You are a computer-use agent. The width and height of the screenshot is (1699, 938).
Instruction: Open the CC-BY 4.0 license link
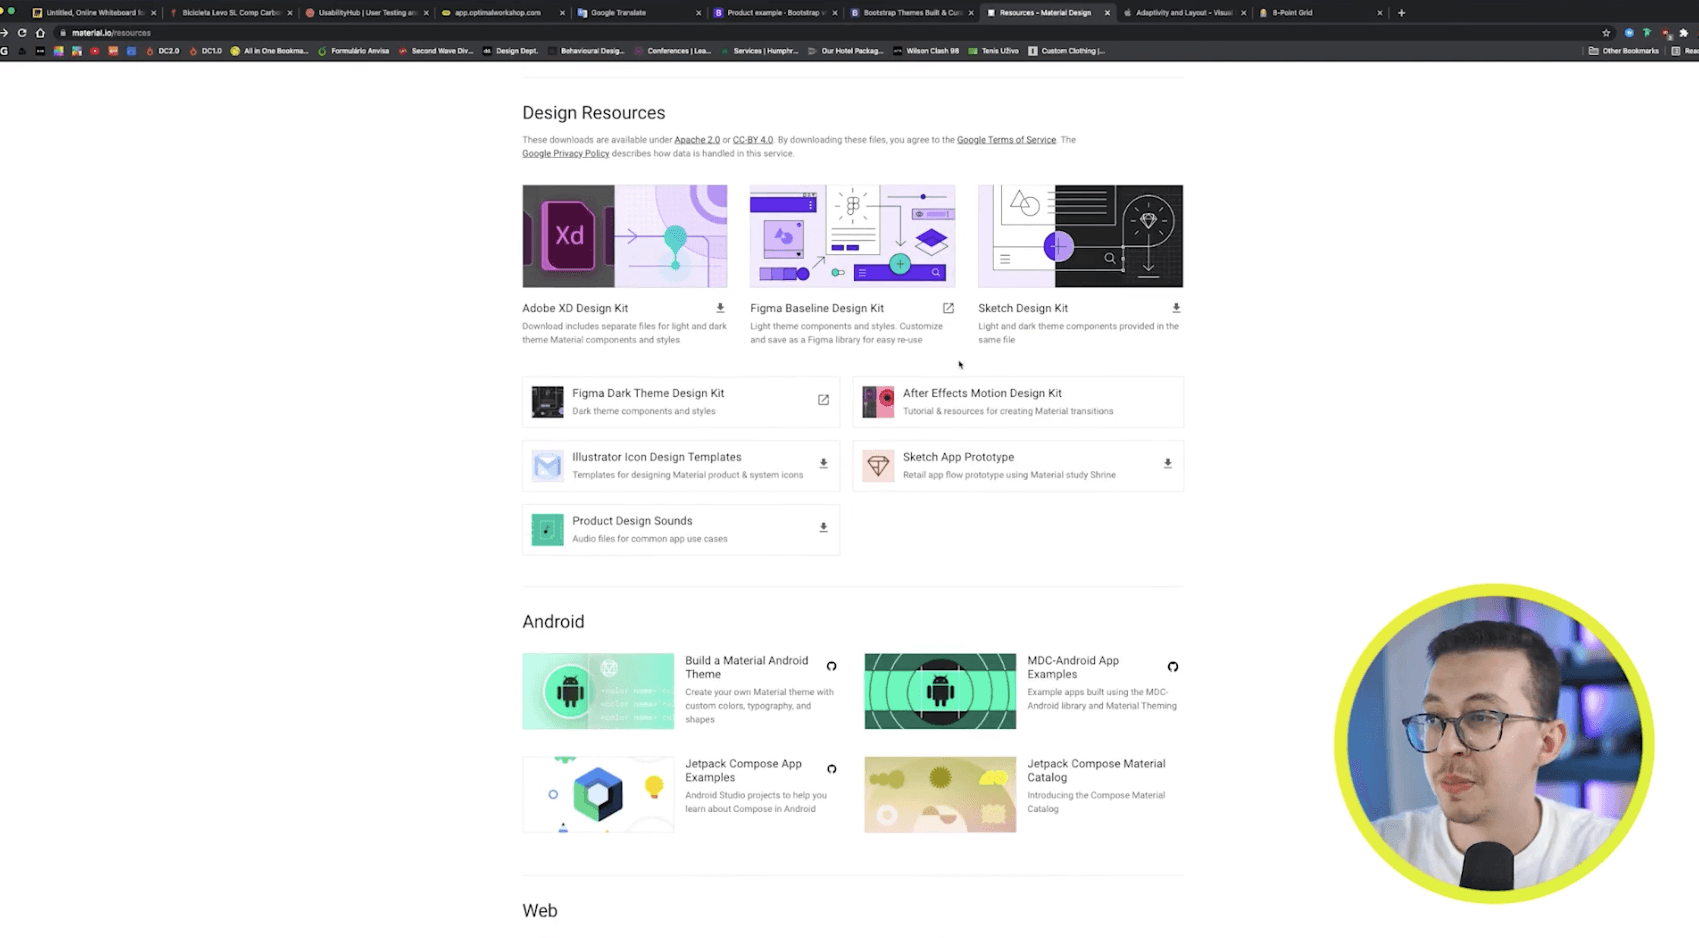click(x=753, y=140)
